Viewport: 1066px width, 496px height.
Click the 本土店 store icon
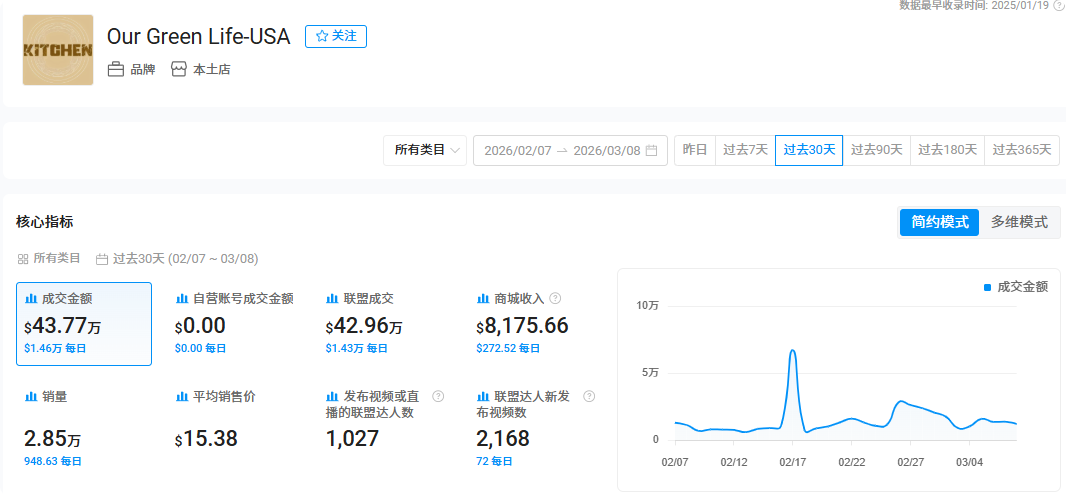tap(179, 70)
